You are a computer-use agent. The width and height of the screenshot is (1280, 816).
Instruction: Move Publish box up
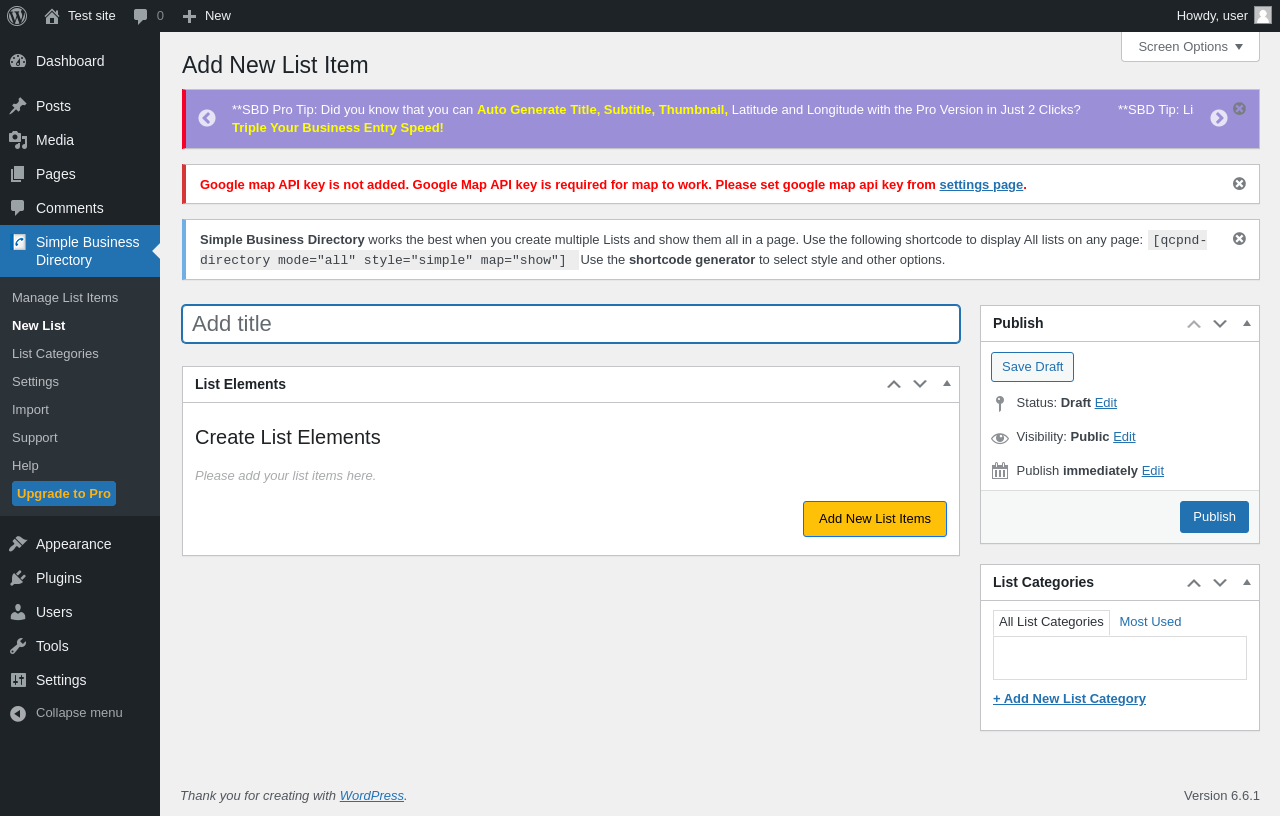click(x=1194, y=323)
